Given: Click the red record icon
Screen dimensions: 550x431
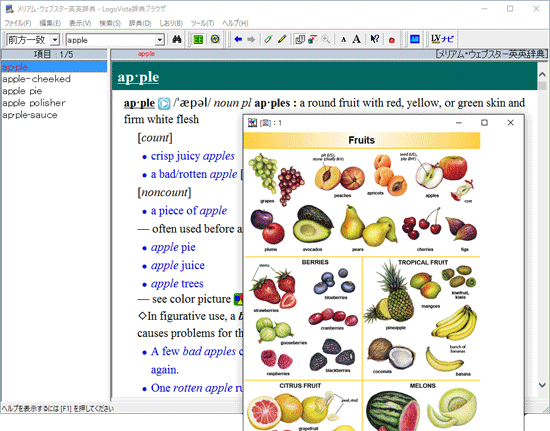Looking at the screenshot, I should coord(392,40).
